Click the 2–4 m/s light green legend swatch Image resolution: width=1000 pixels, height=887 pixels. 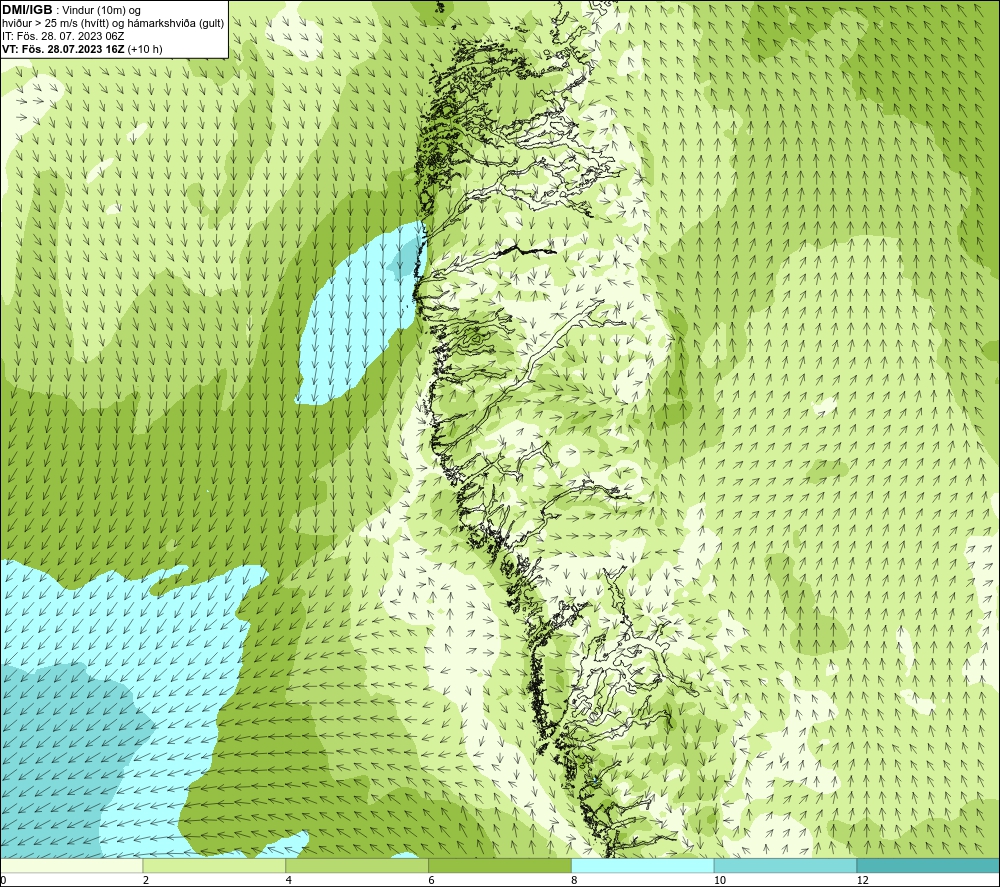pyautogui.click(x=214, y=865)
